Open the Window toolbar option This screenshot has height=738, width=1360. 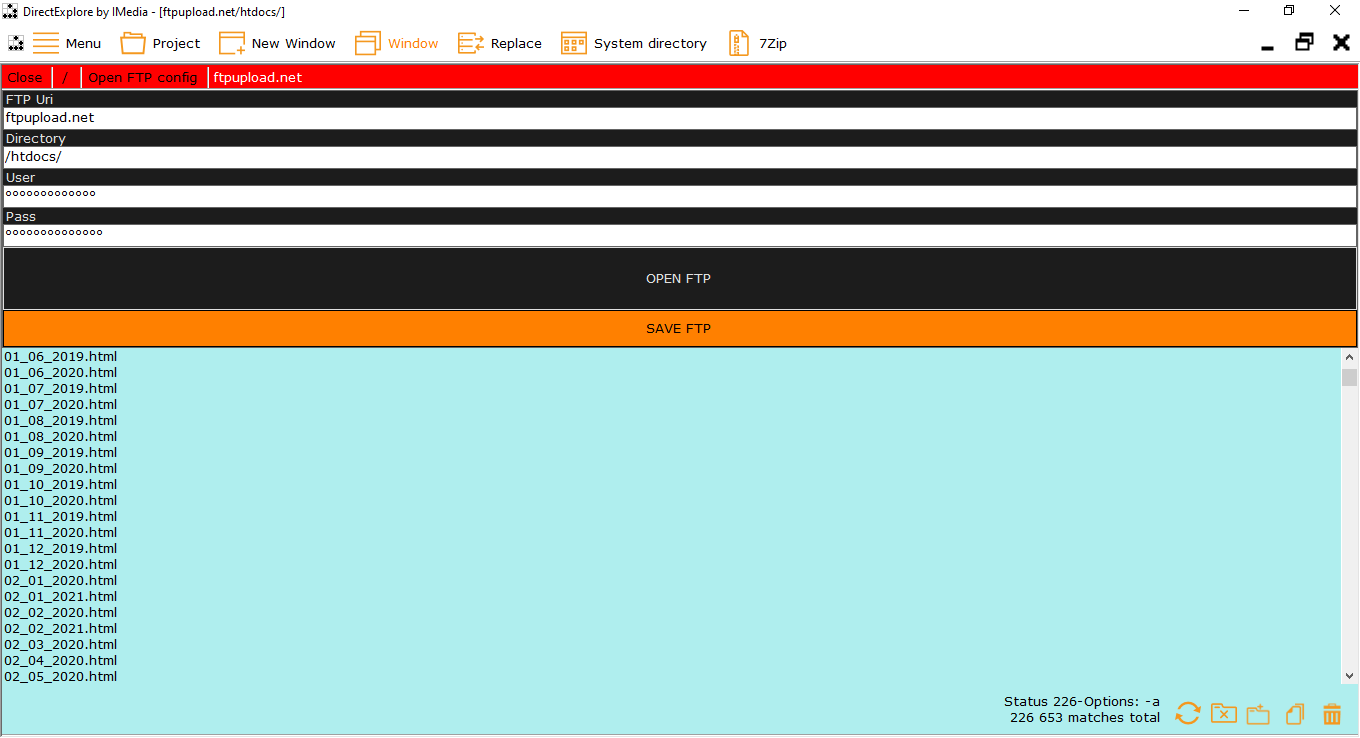click(397, 43)
